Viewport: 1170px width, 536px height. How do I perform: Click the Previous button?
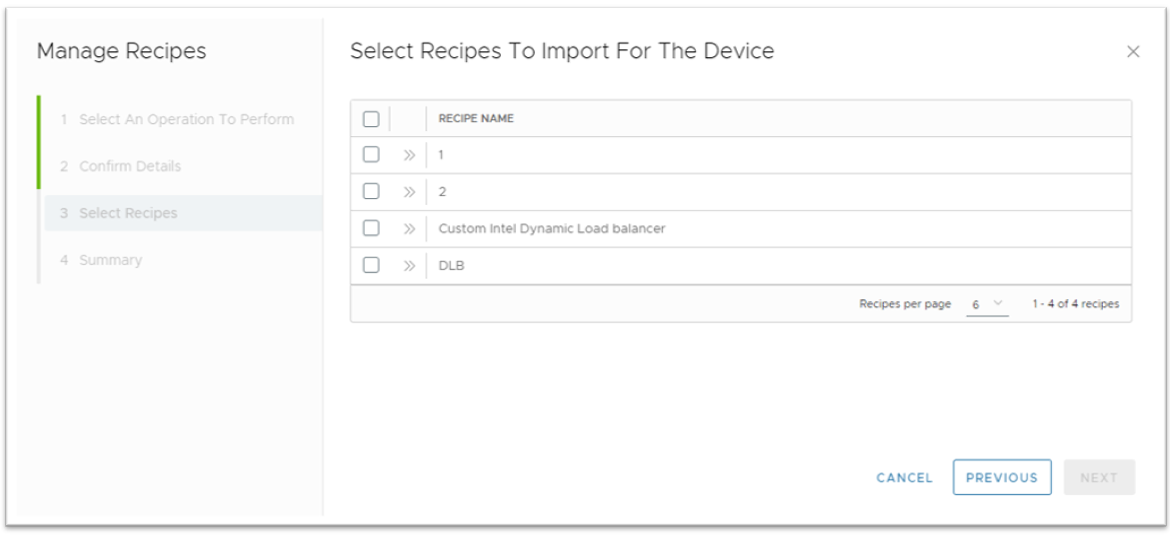click(1001, 478)
